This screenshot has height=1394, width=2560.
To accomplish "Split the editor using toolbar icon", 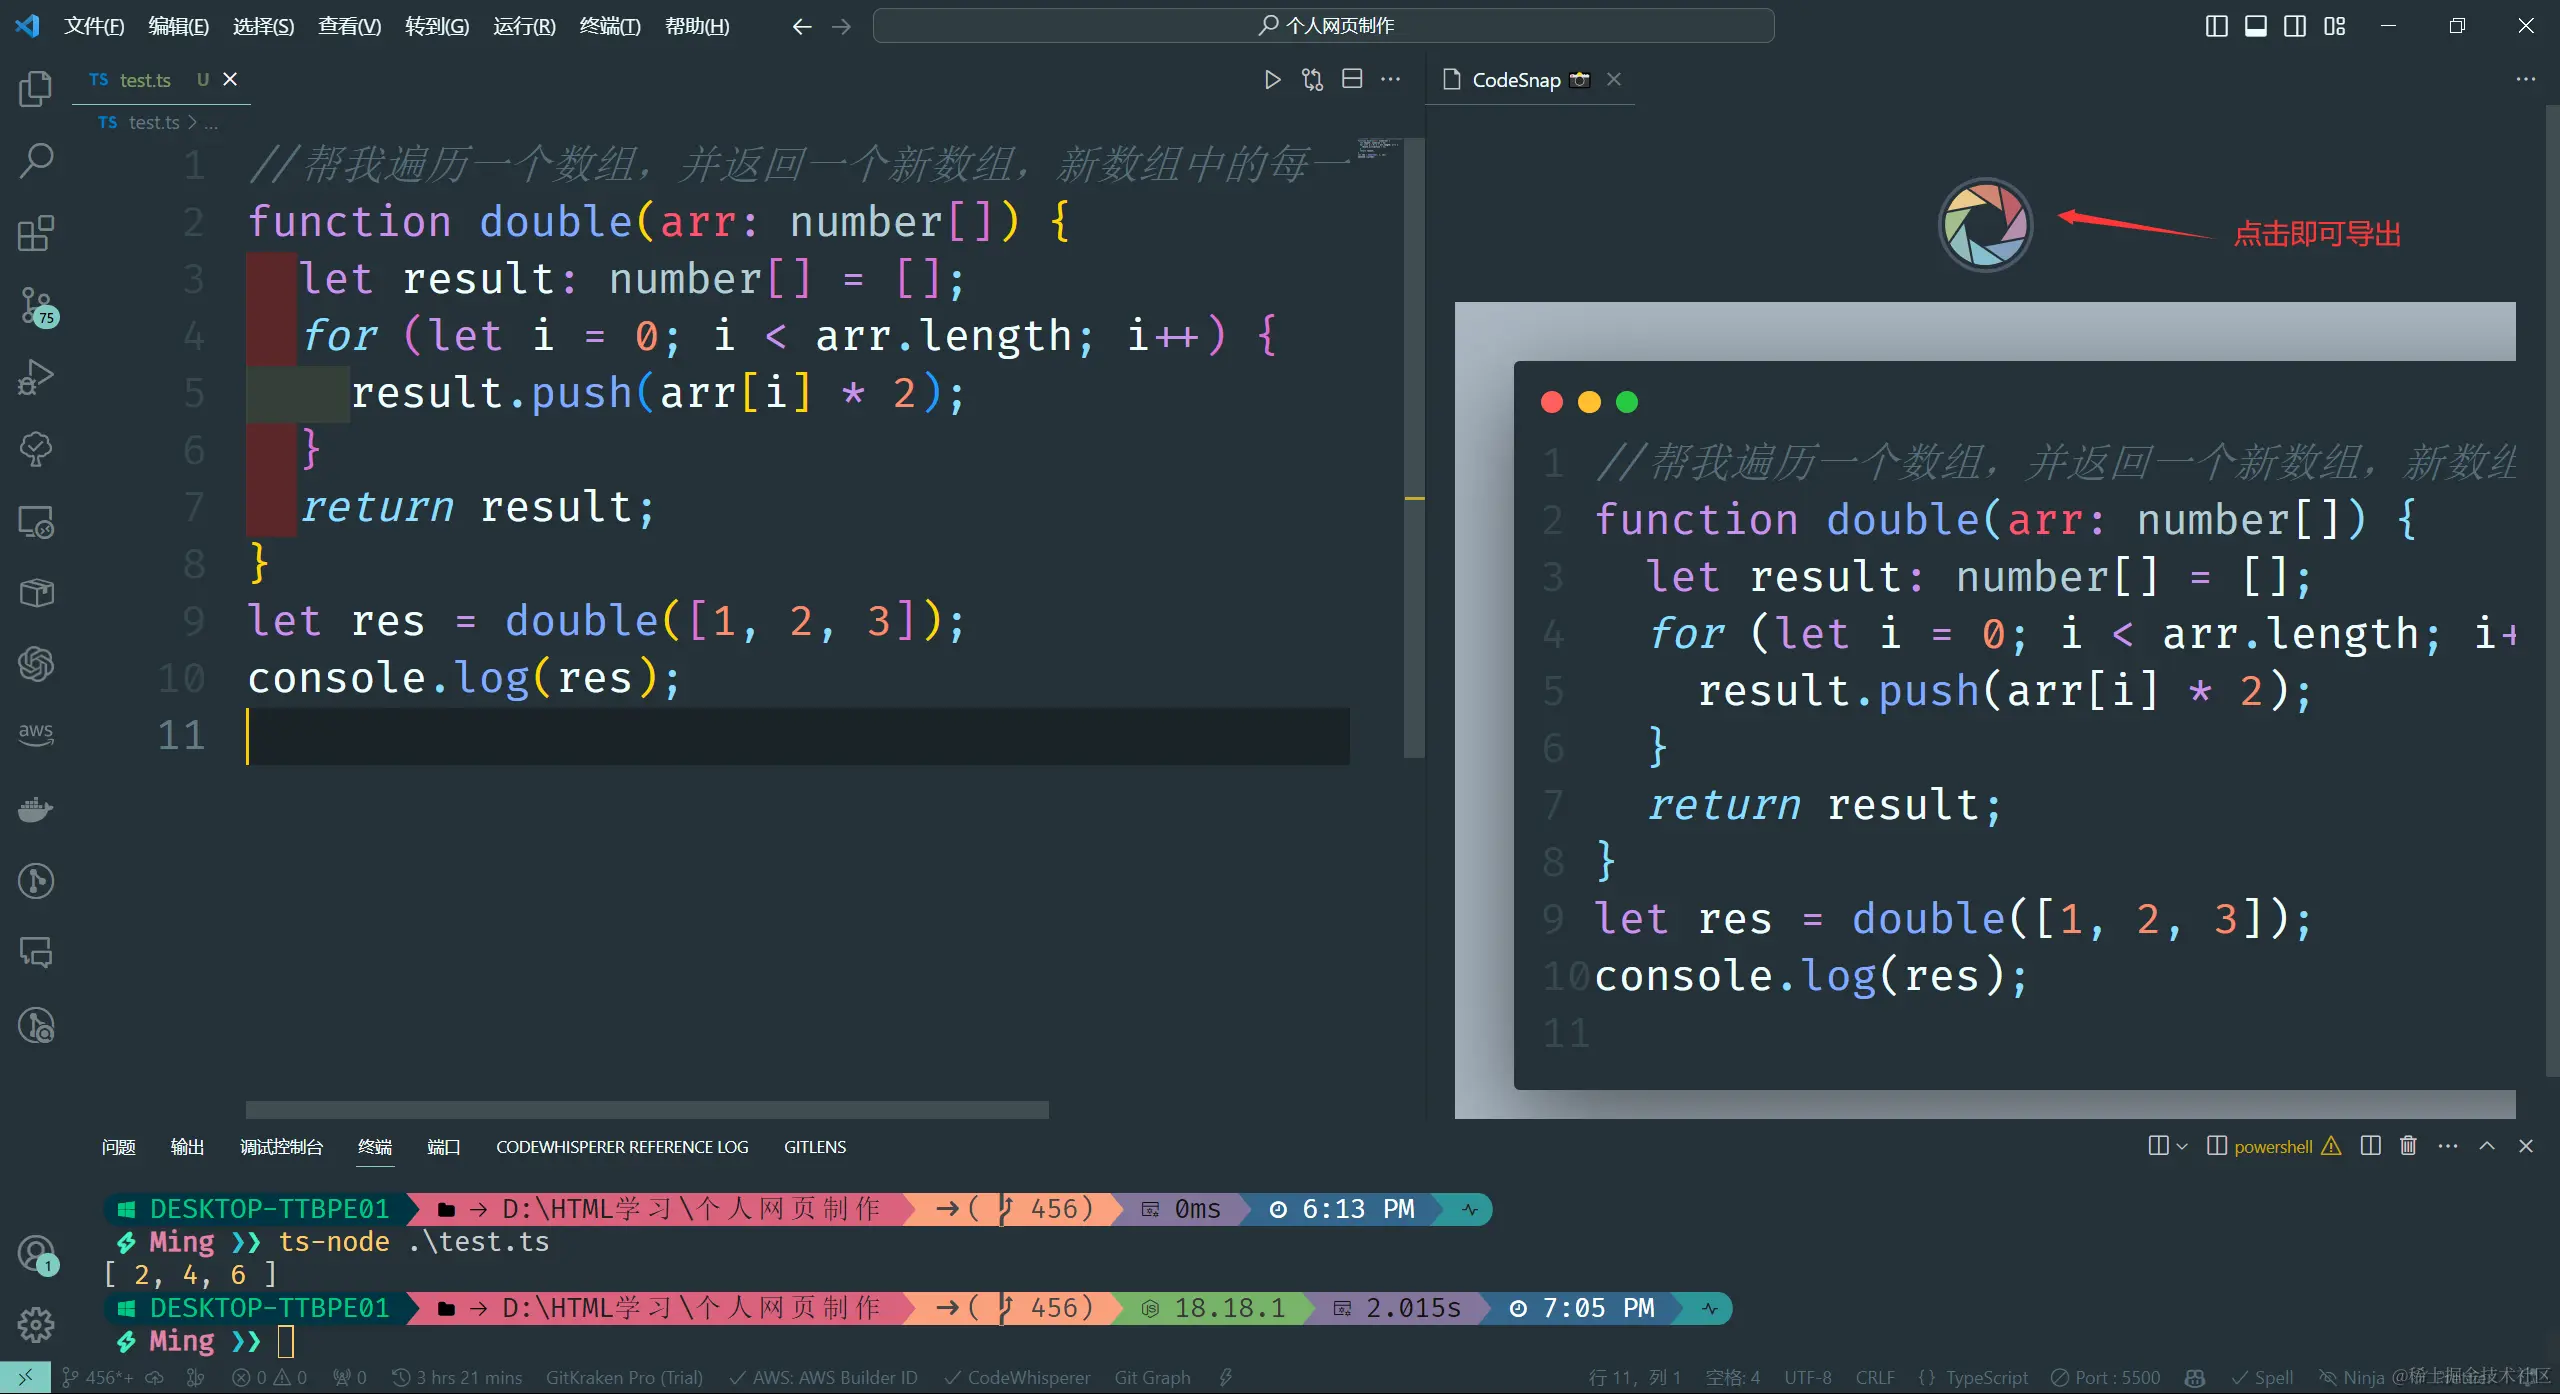I will pyautogui.click(x=1352, y=79).
